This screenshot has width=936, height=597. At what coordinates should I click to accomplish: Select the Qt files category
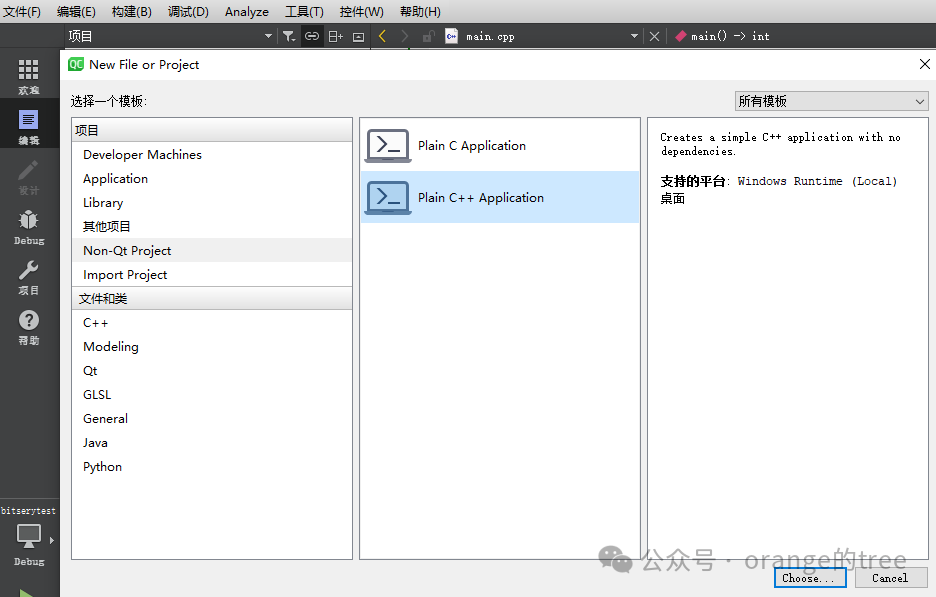point(212,371)
